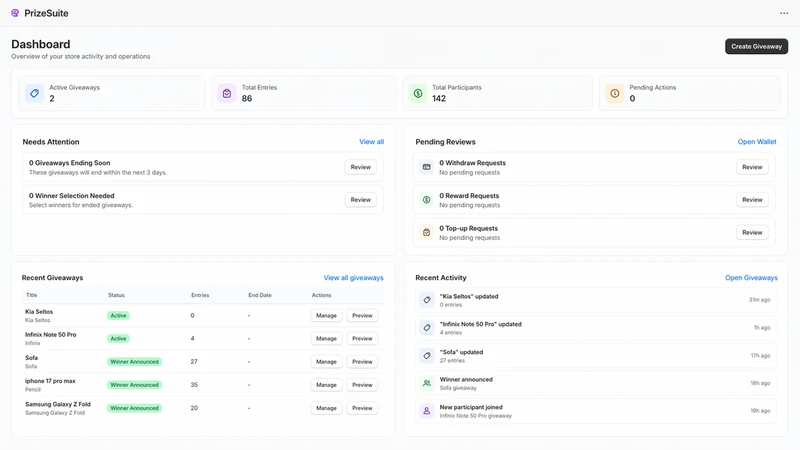Preview the Infinix Note 50 Pro giveaway

pos(362,339)
